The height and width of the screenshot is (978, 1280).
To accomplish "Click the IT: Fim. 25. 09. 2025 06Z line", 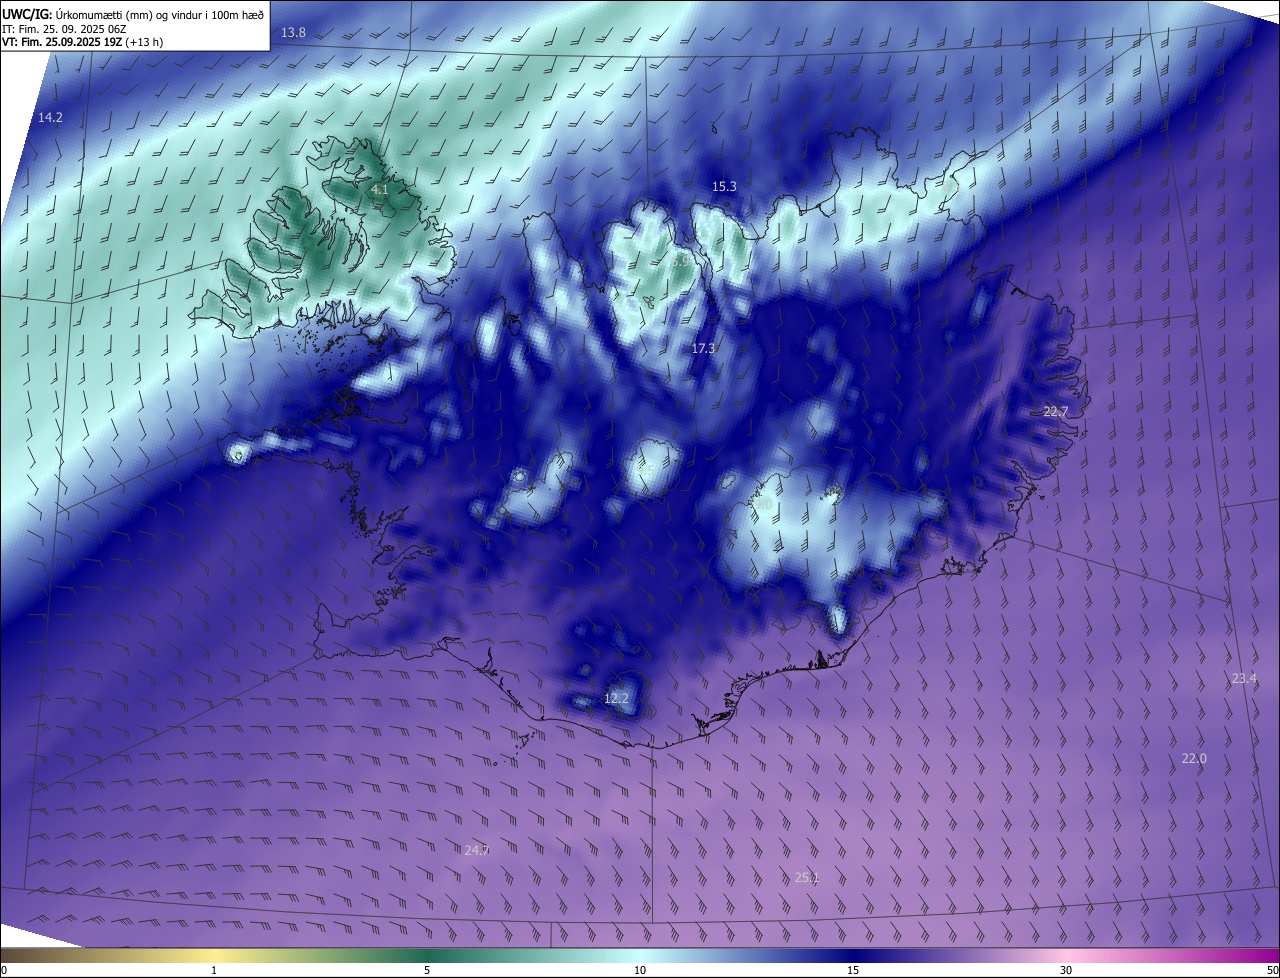I will click(x=64, y=28).
